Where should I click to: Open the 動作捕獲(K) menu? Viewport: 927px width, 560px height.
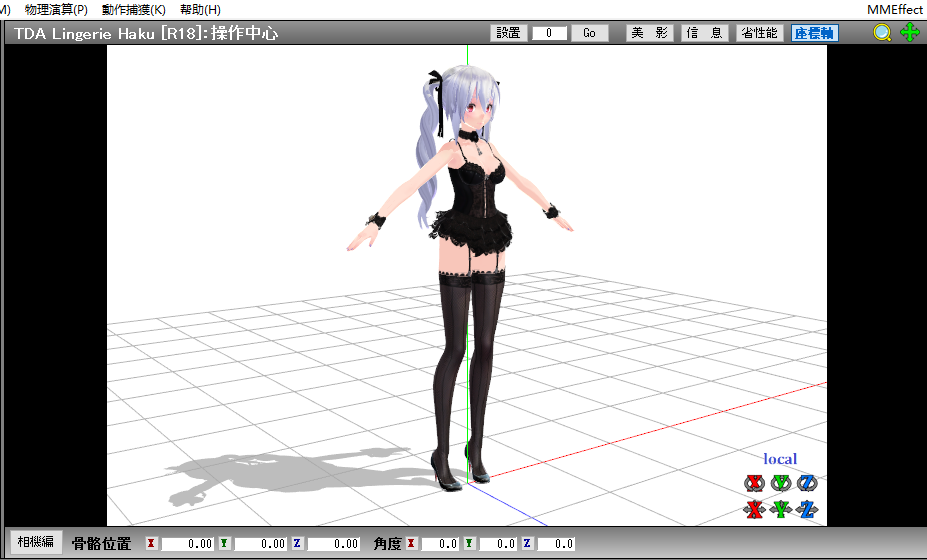133,9
